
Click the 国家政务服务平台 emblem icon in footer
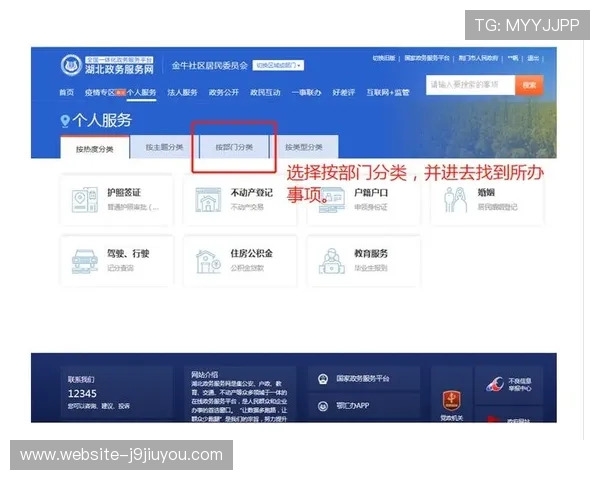pos(323,379)
